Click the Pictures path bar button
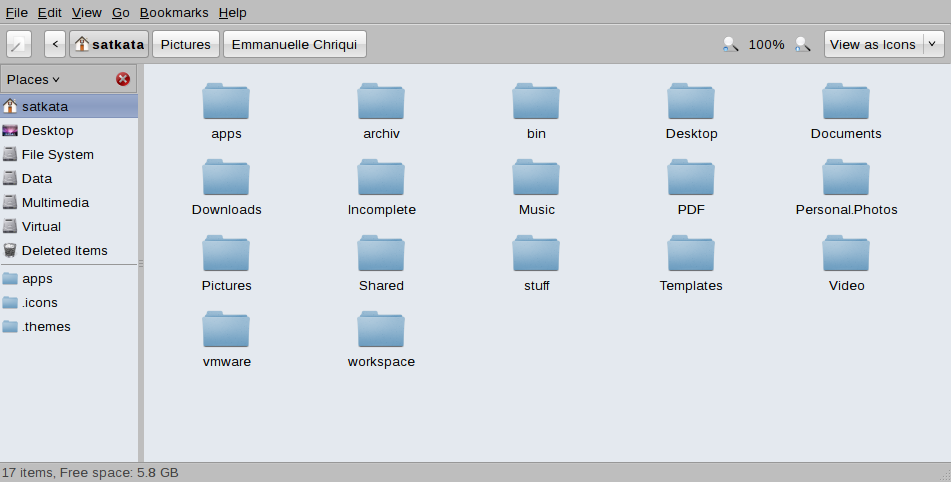 [186, 44]
